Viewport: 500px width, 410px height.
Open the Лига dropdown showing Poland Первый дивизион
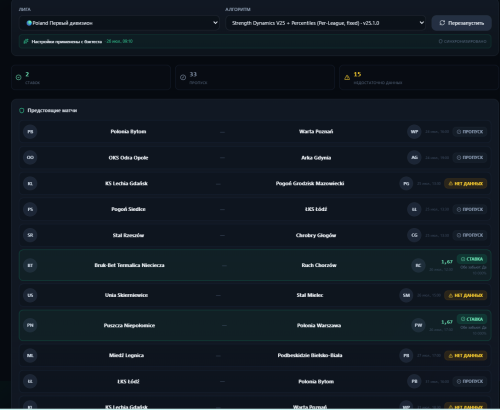pos(119,23)
